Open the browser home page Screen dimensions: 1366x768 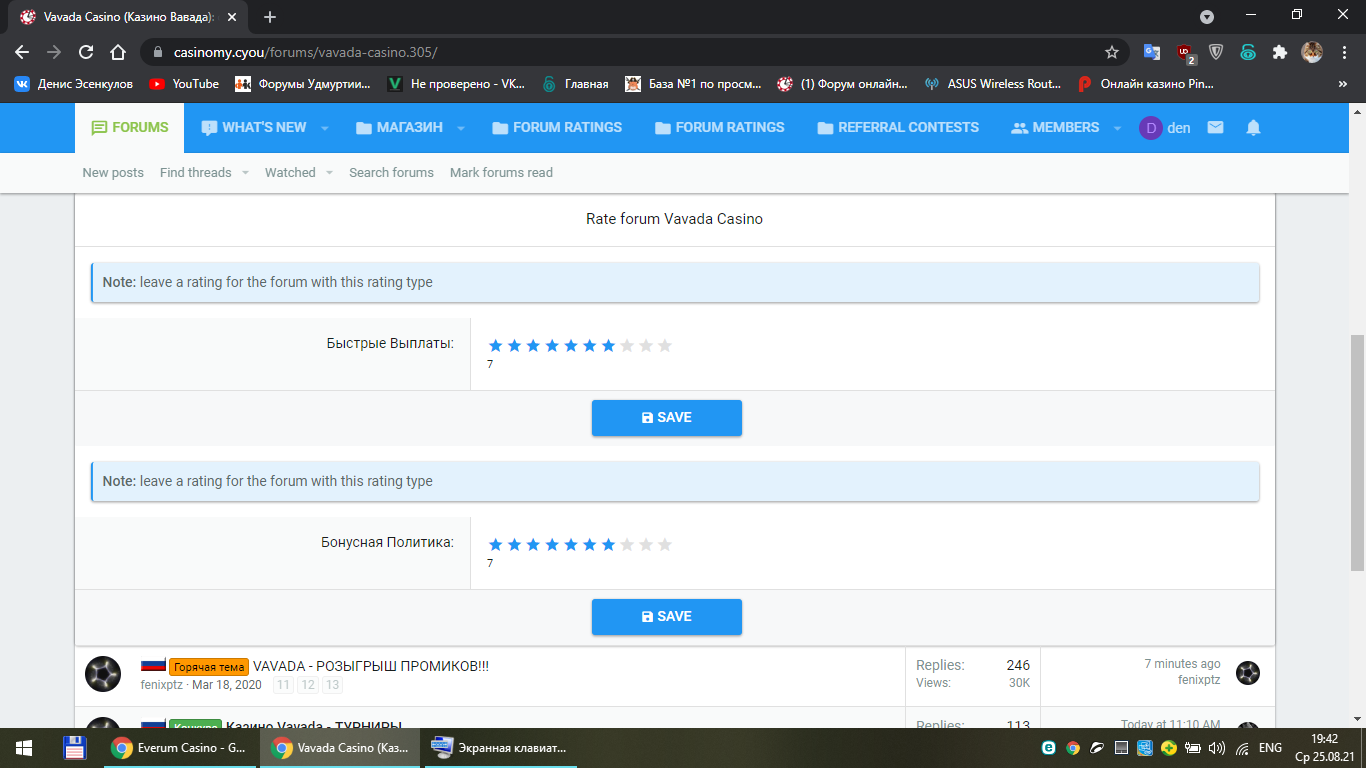point(118,52)
